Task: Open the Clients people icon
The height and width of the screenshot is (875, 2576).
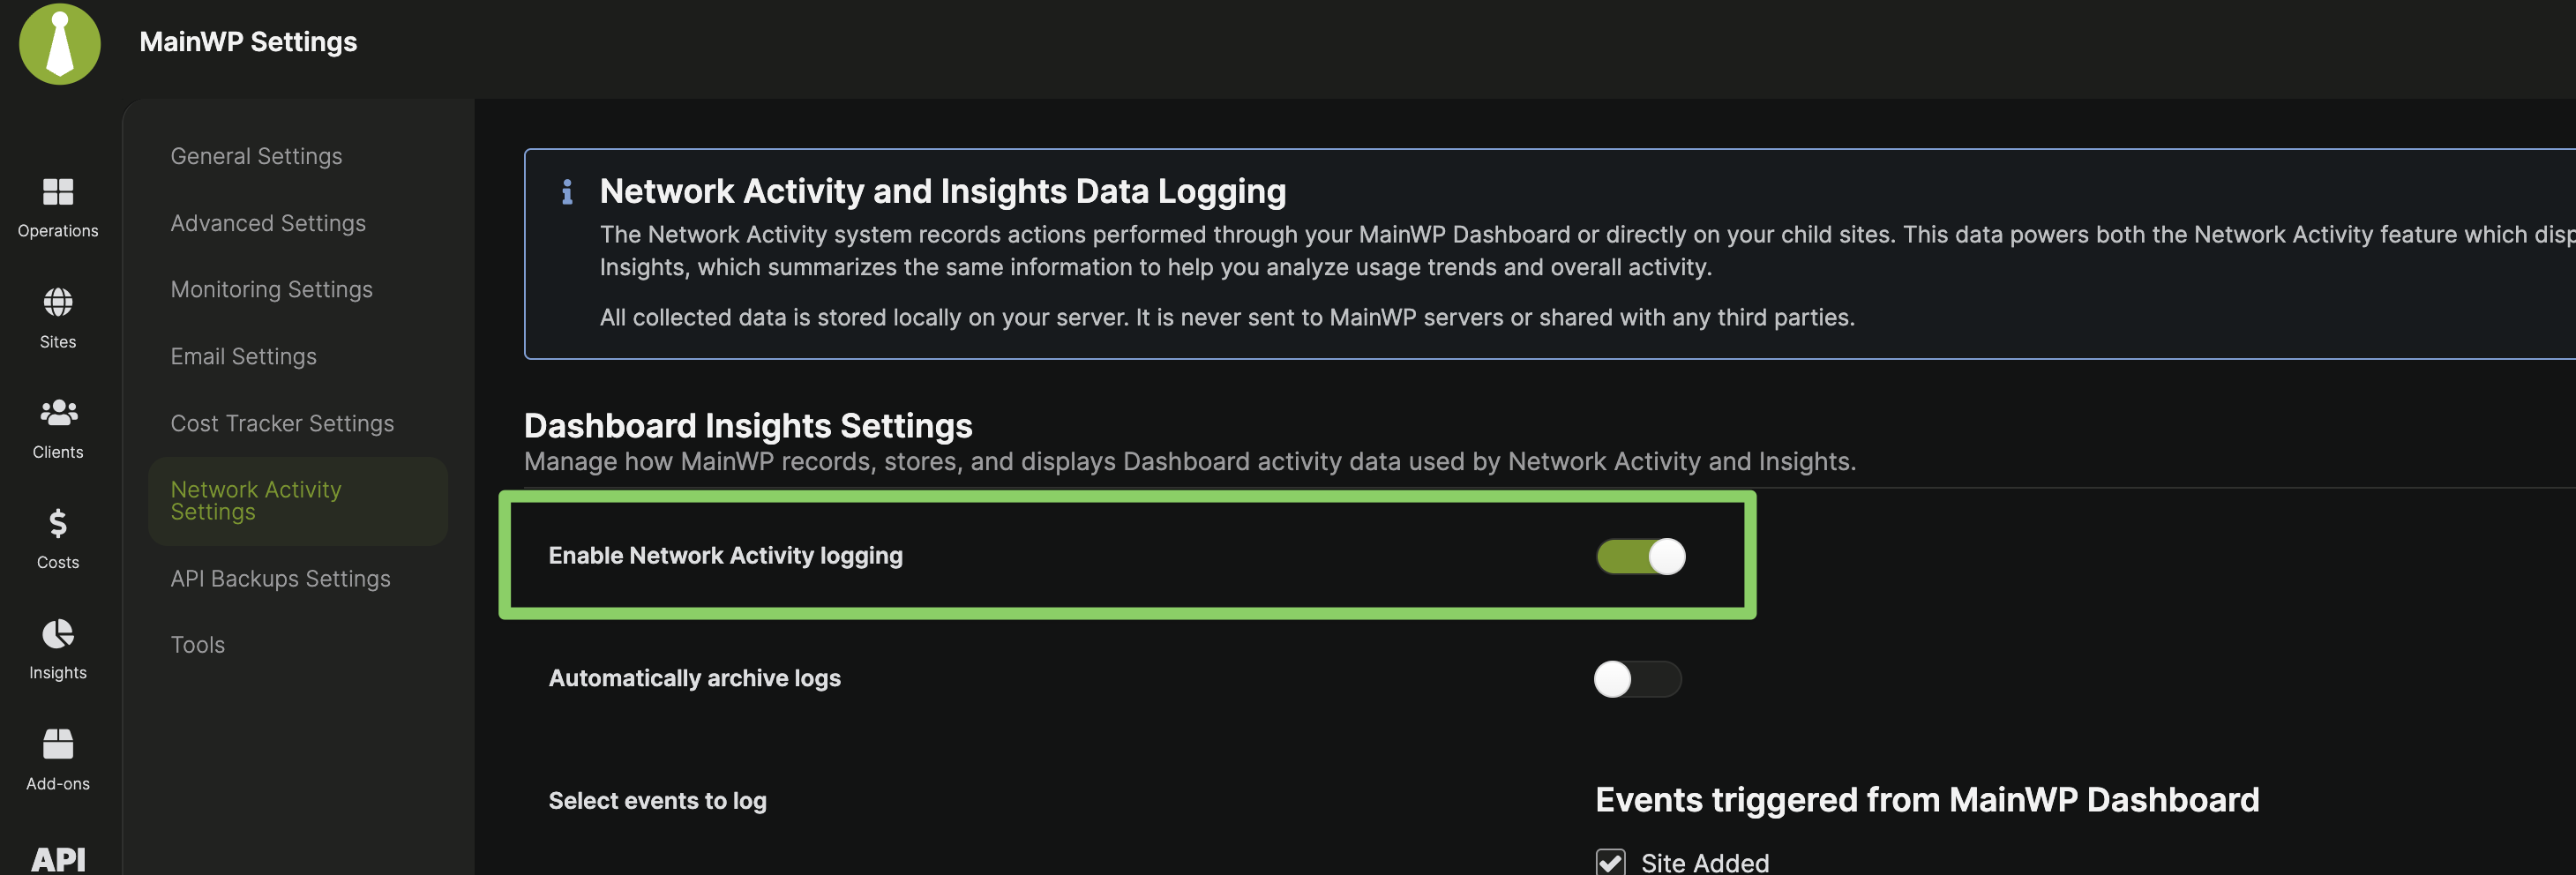Action: [58, 412]
